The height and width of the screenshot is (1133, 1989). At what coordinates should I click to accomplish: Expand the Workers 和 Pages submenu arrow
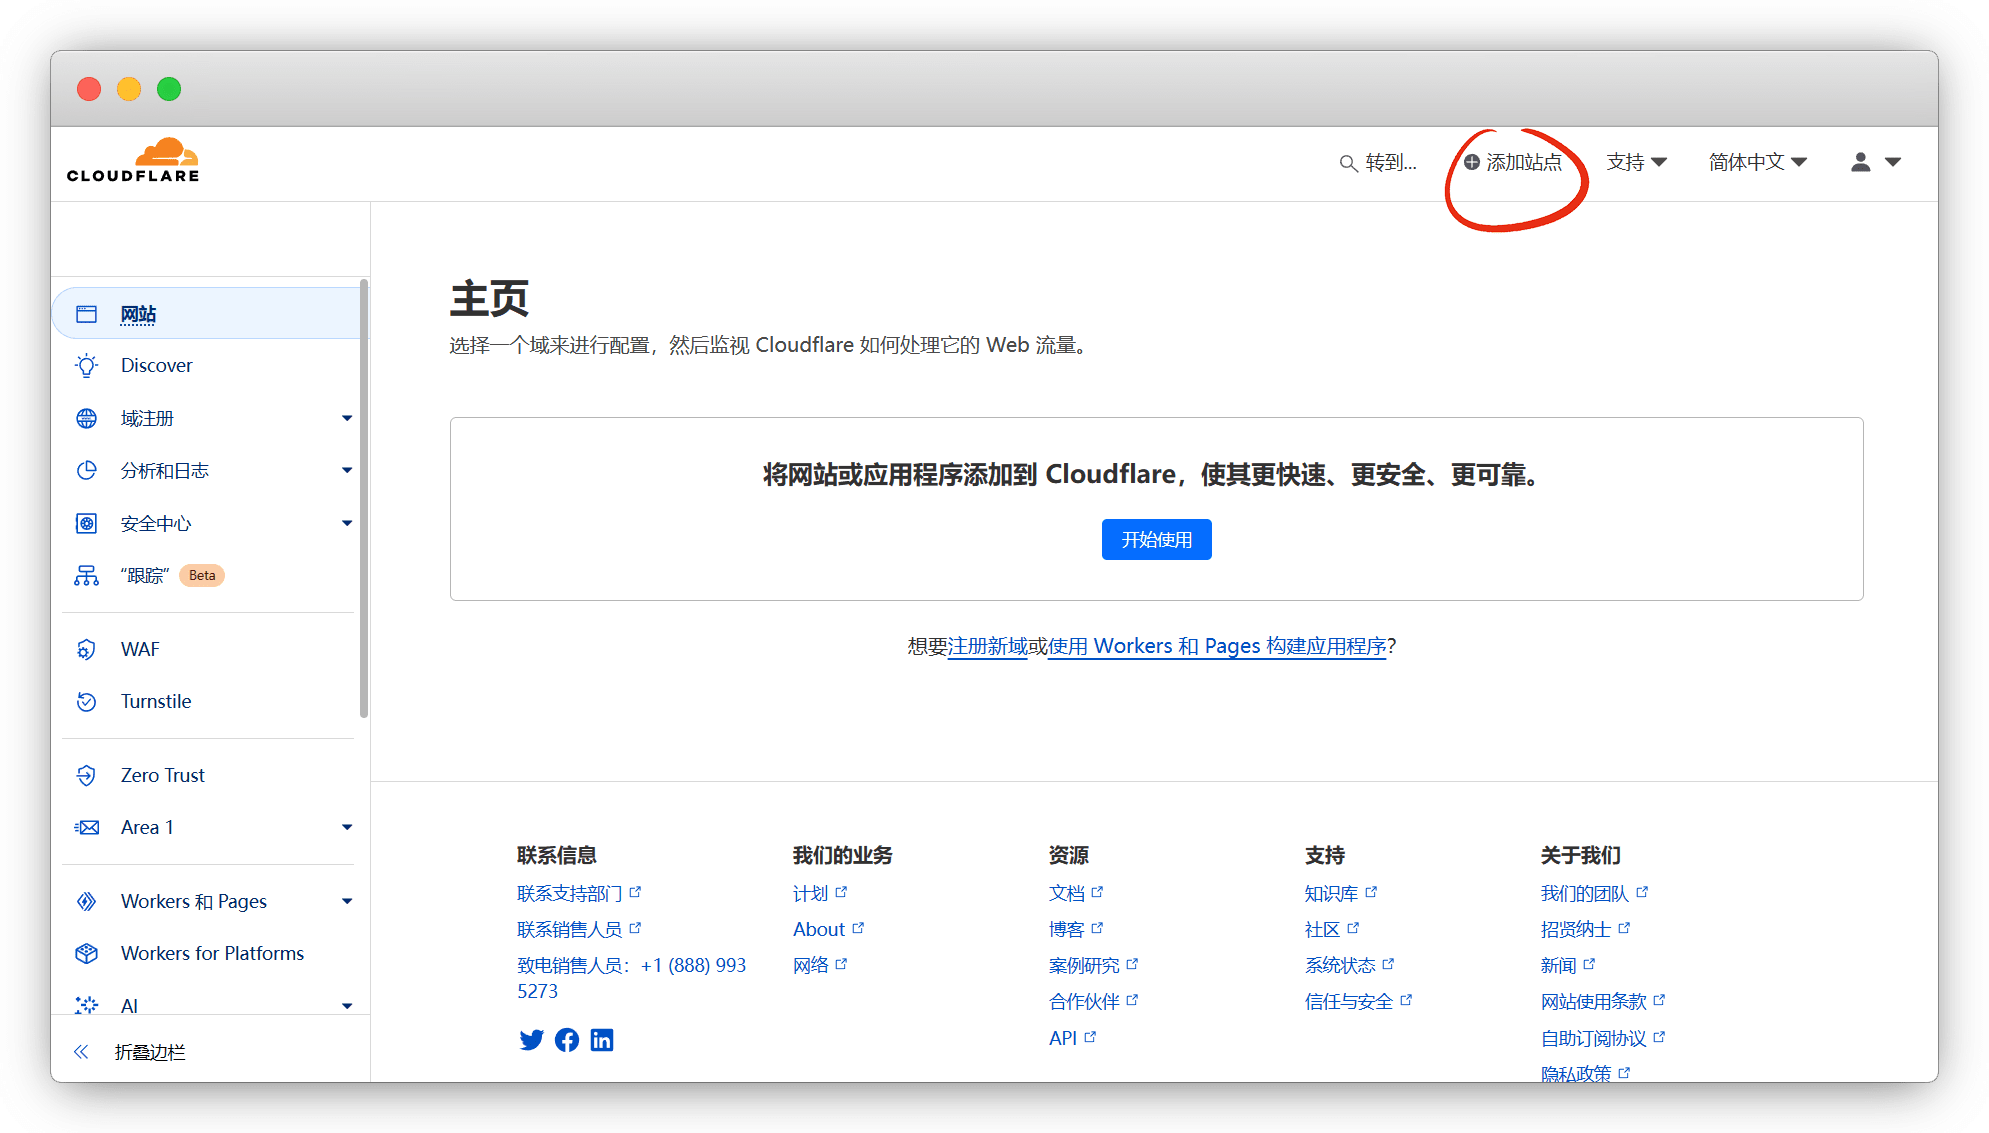click(346, 902)
